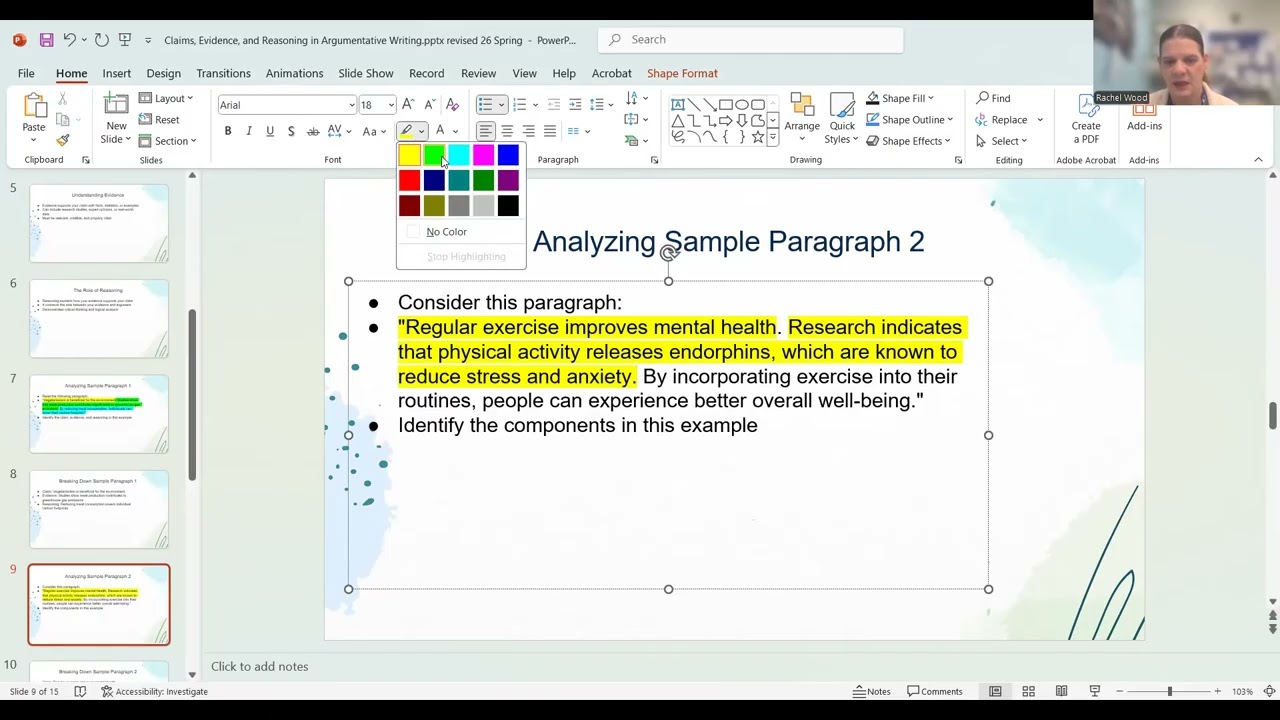
Task: Switch to the Shape Format tab
Action: coord(682,73)
